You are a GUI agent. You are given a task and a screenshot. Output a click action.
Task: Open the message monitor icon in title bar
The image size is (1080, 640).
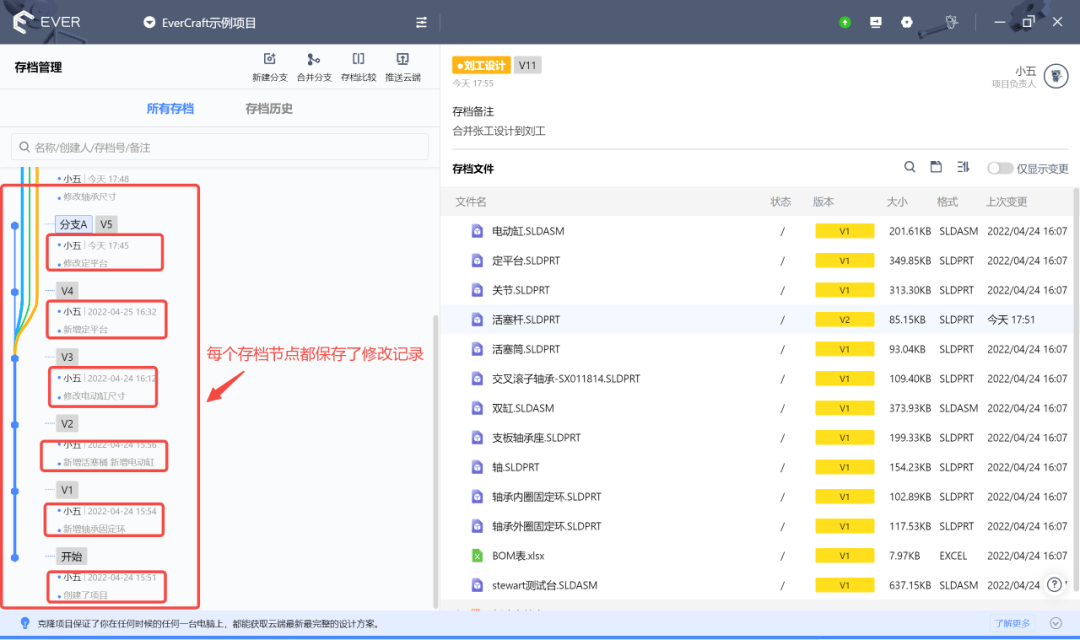875,23
